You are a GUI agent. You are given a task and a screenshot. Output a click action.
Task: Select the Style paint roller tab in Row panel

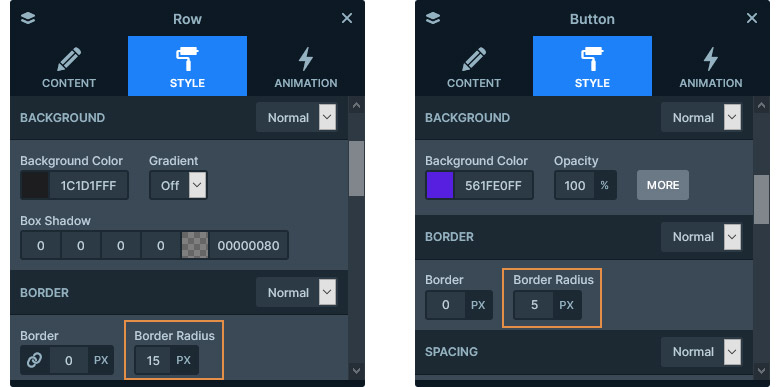coord(187,66)
